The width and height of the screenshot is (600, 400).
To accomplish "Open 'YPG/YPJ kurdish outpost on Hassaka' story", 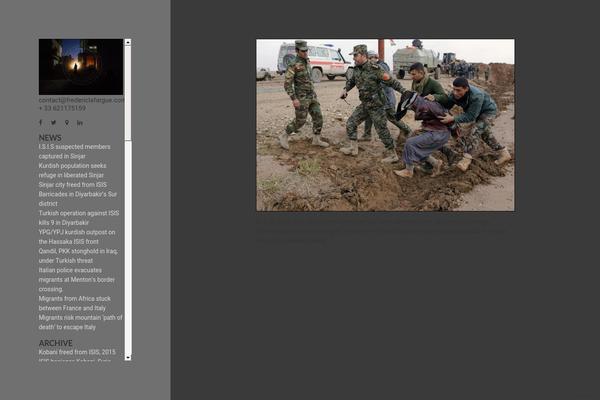I will (77, 237).
